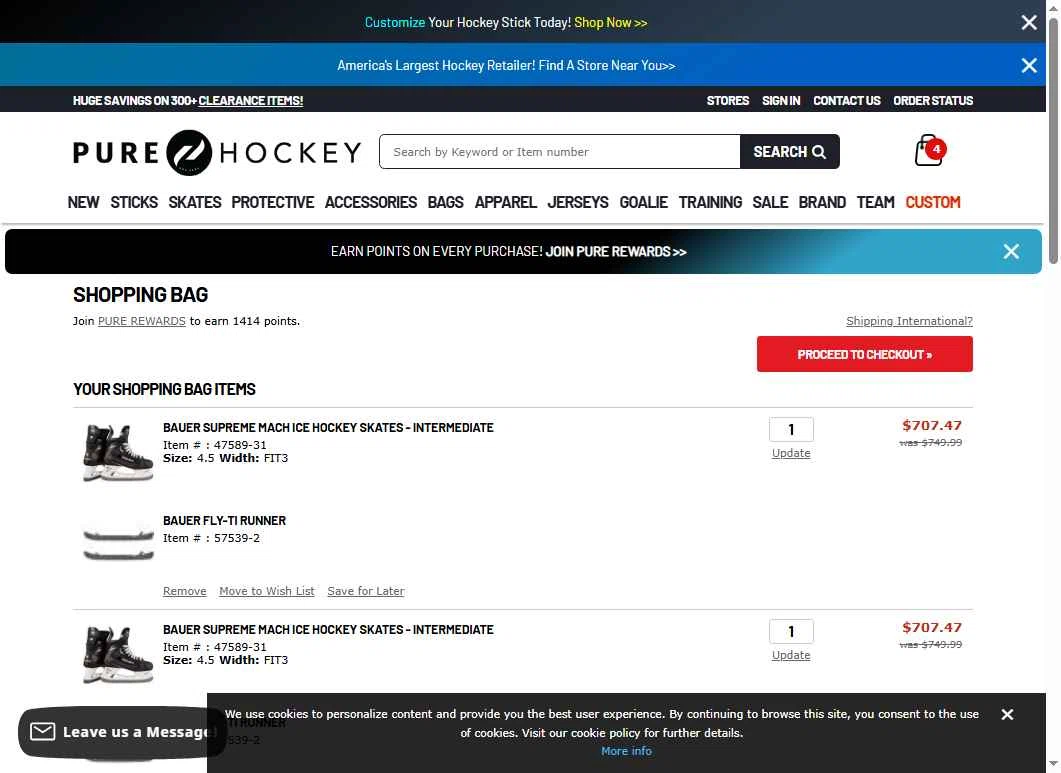Open the BRAND menu
The width and height of the screenshot is (1061, 773).
pyautogui.click(x=822, y=202)
